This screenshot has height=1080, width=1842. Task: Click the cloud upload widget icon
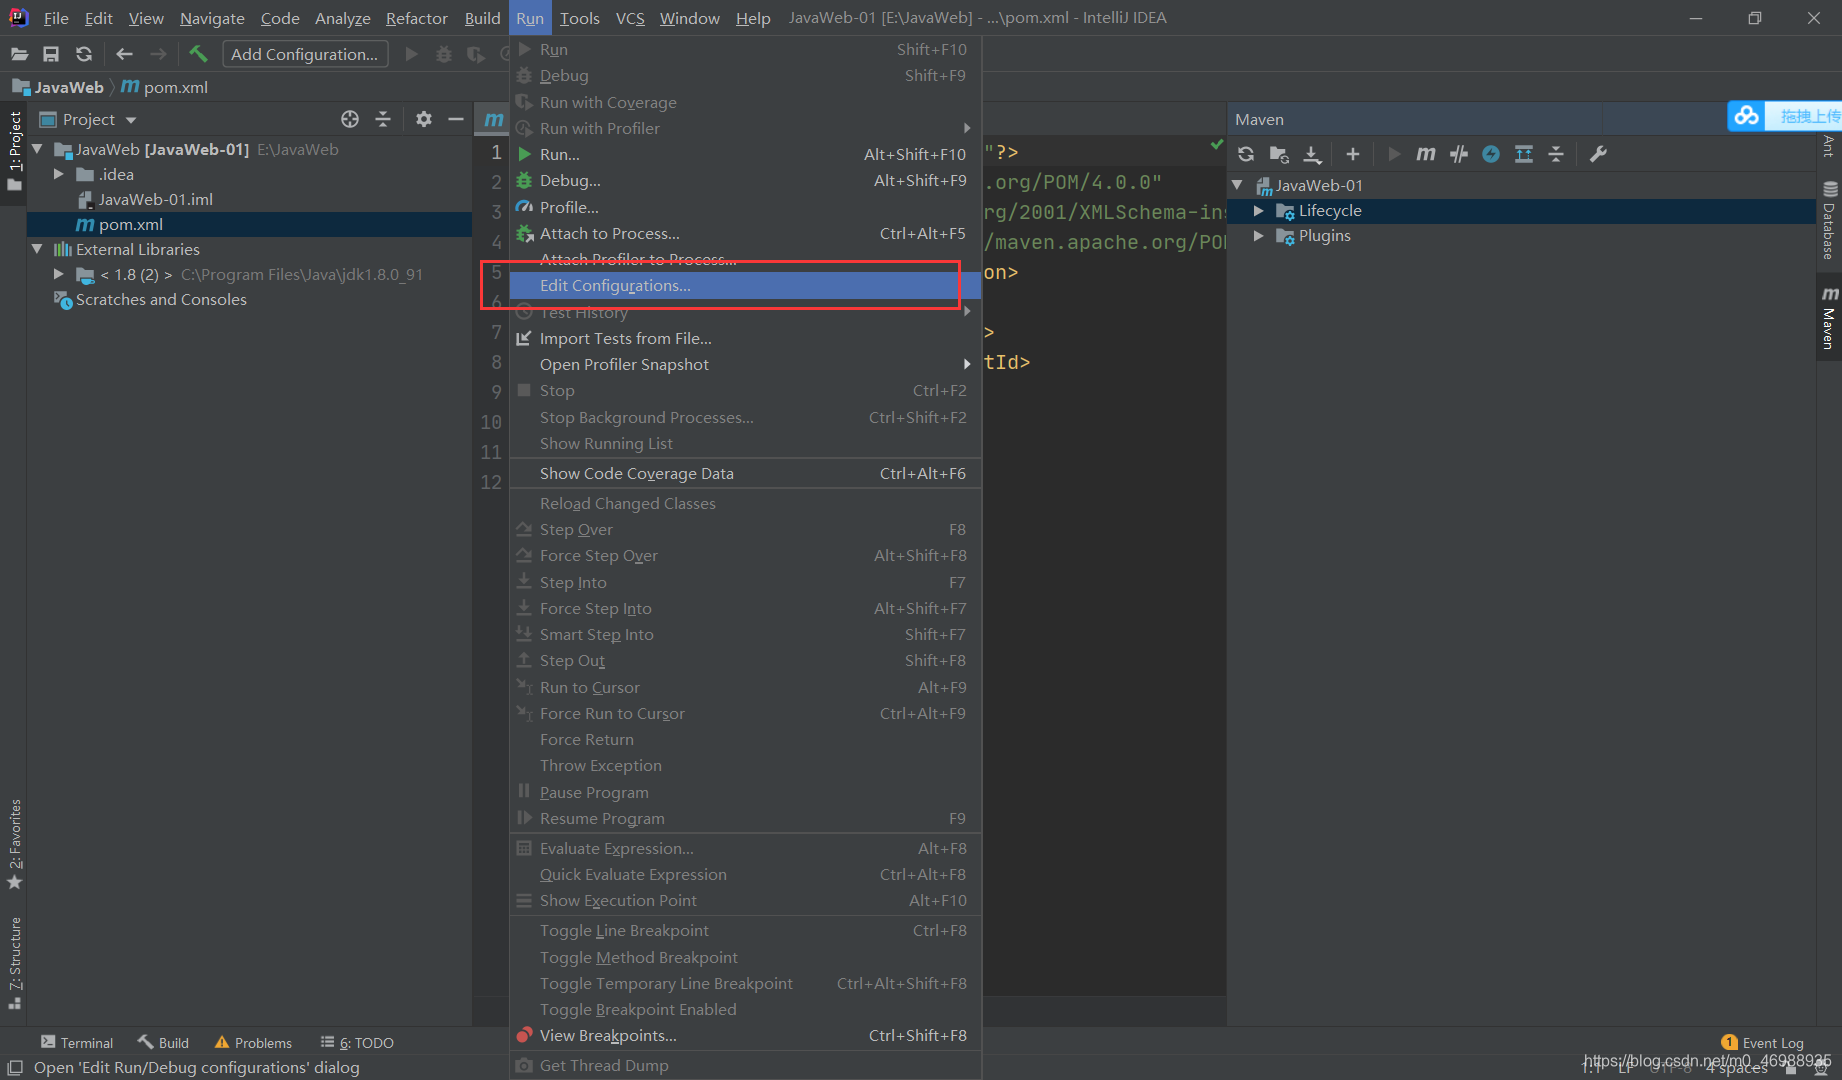point(1747,116)
